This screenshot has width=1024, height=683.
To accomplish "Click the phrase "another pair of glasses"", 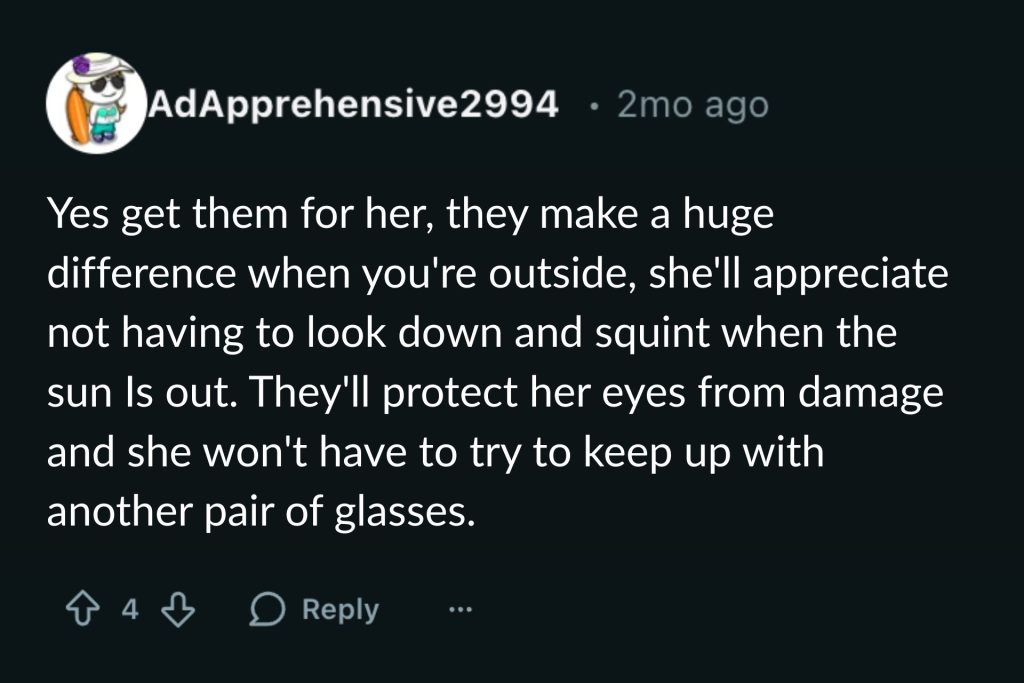I will pyautogui.click(x=257, y=511).
